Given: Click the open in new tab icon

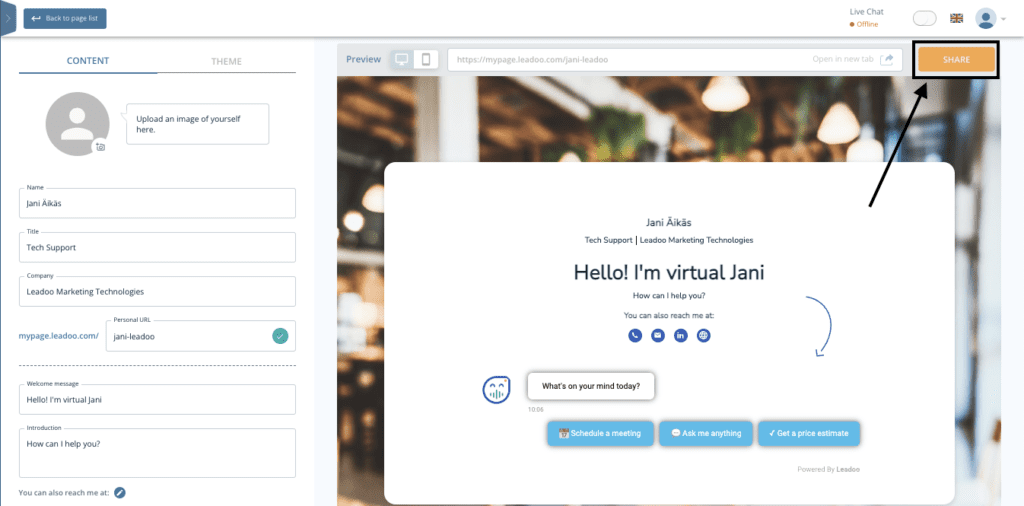Looking at the screenshot, I should point(887,59).
